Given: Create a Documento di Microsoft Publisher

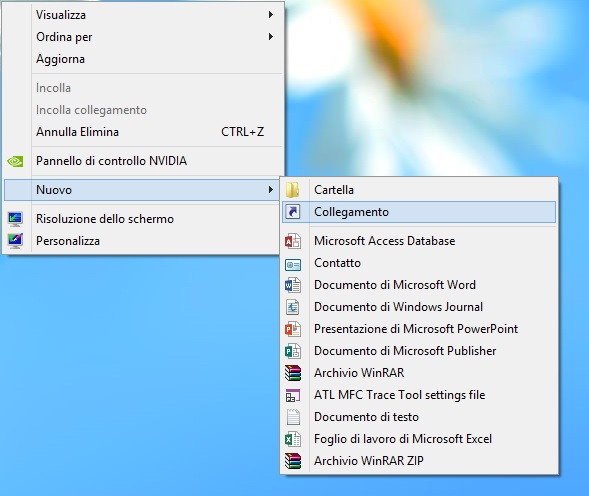Looking at the screenshot, I should point(419,351).
